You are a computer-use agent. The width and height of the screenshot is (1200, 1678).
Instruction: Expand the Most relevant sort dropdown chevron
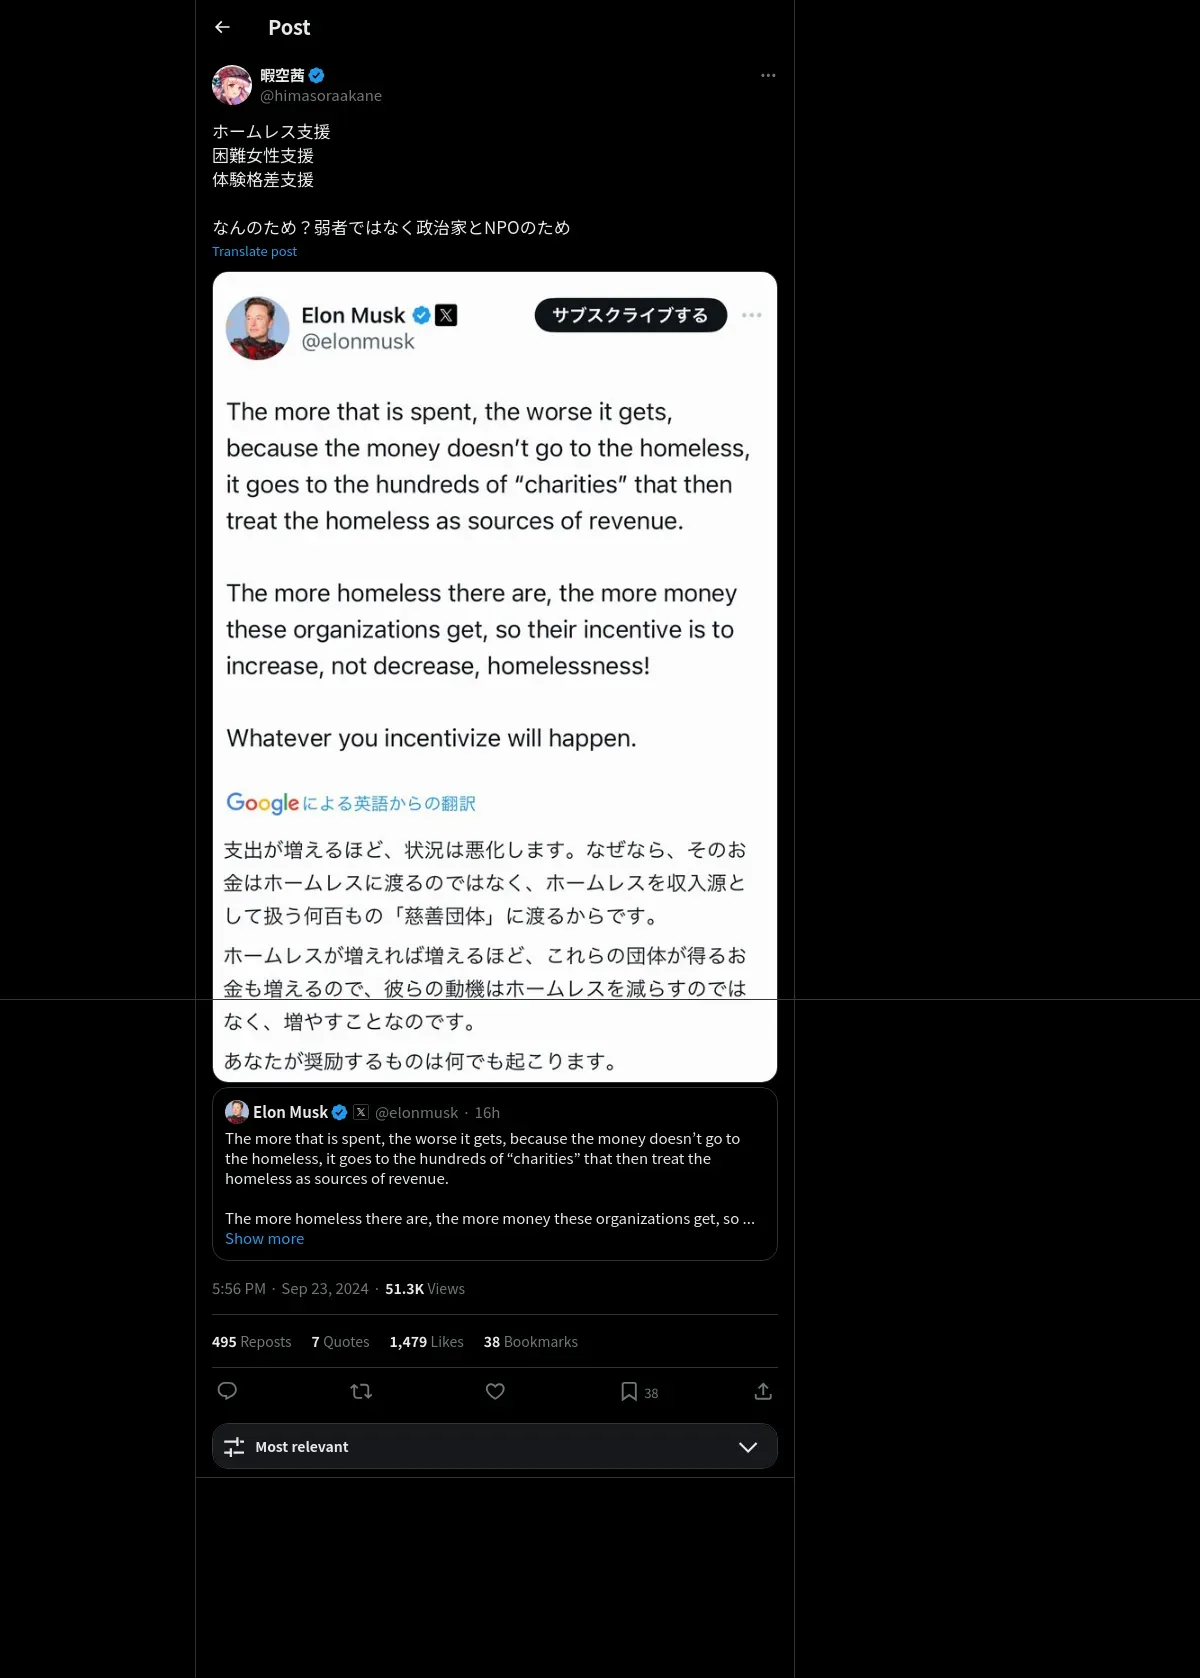(x=748, y=1447)
